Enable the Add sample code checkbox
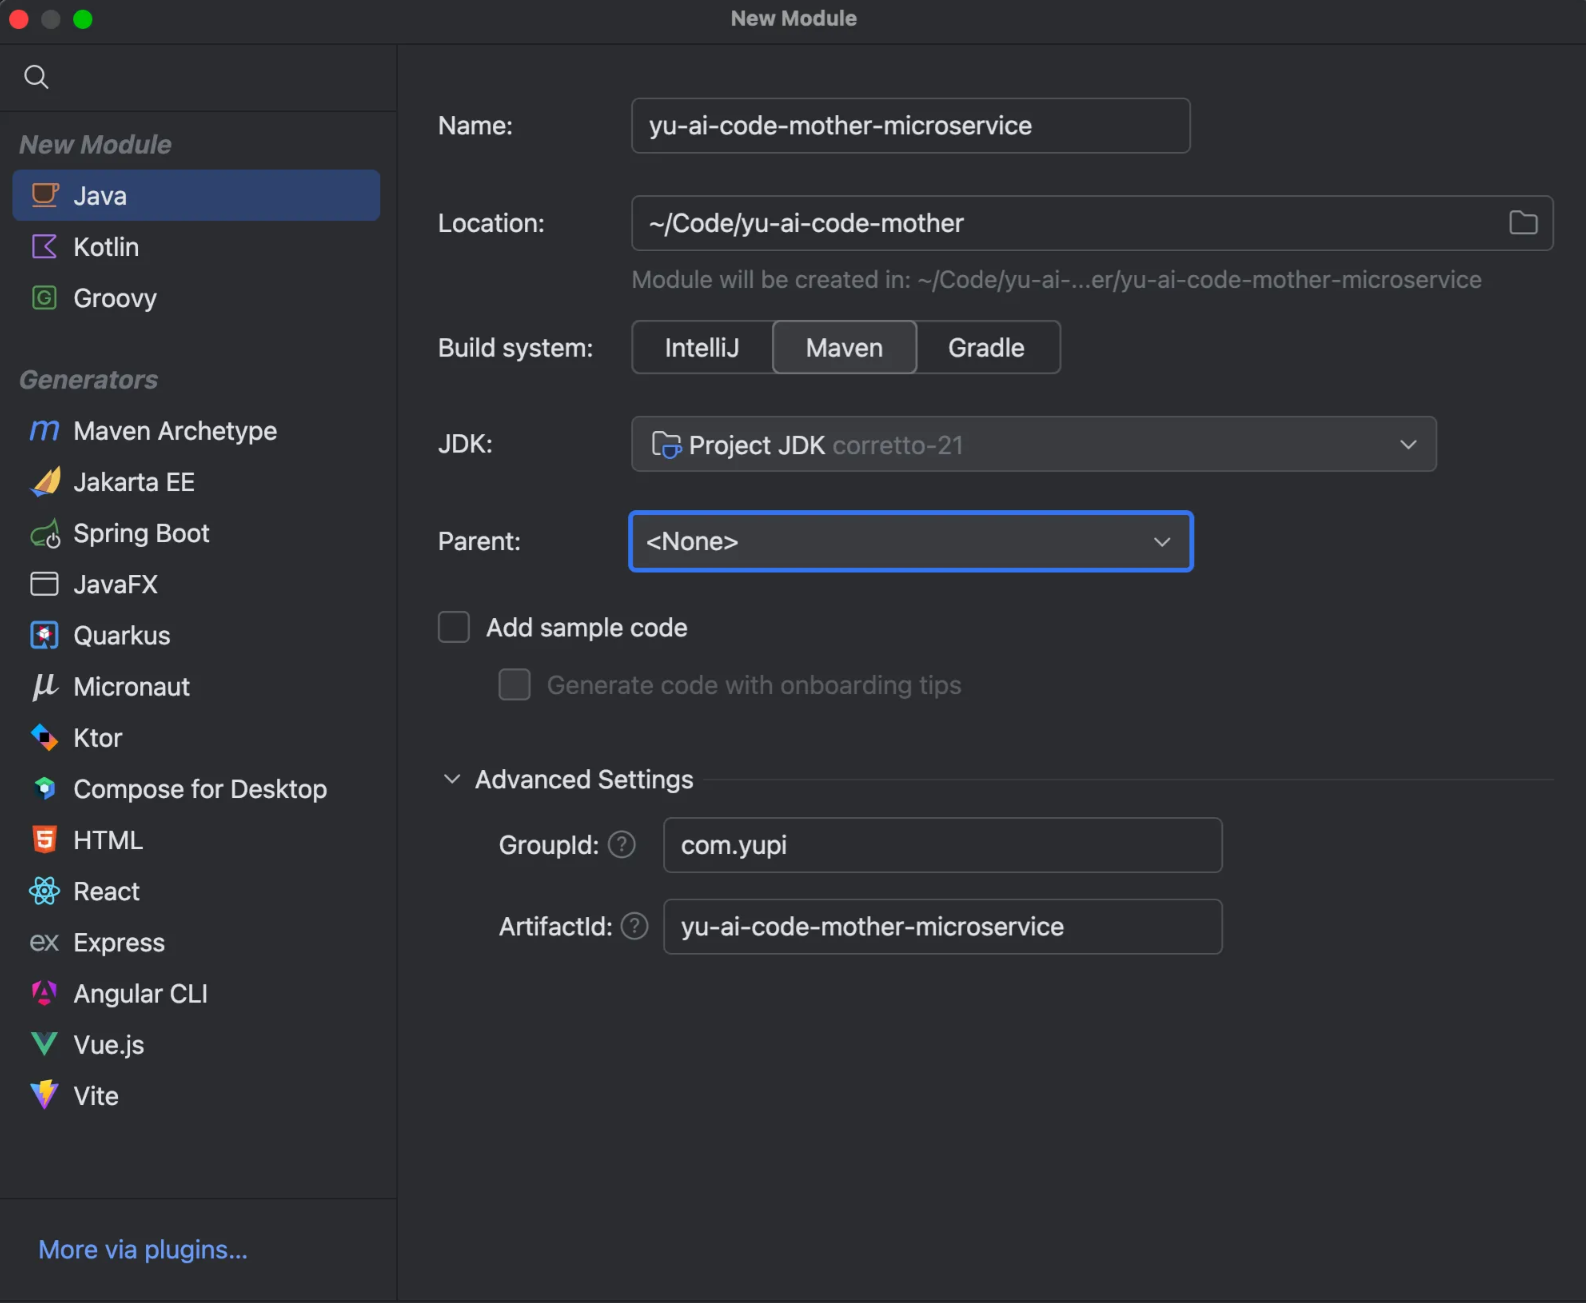 point(454,627)
